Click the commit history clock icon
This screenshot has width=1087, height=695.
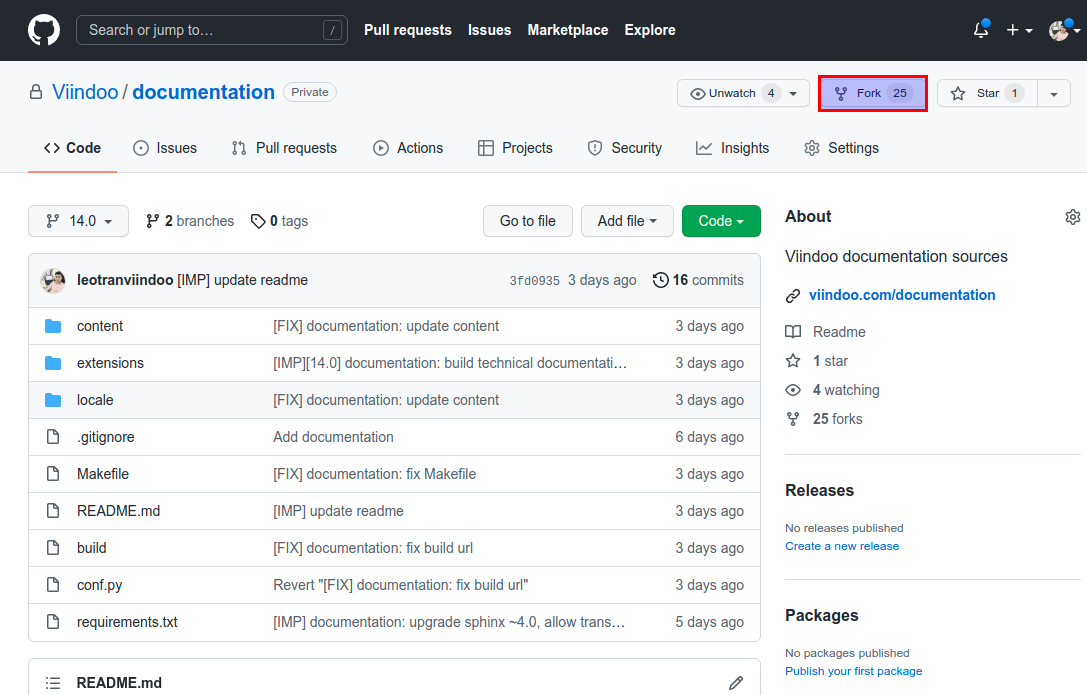click(660, 280)
